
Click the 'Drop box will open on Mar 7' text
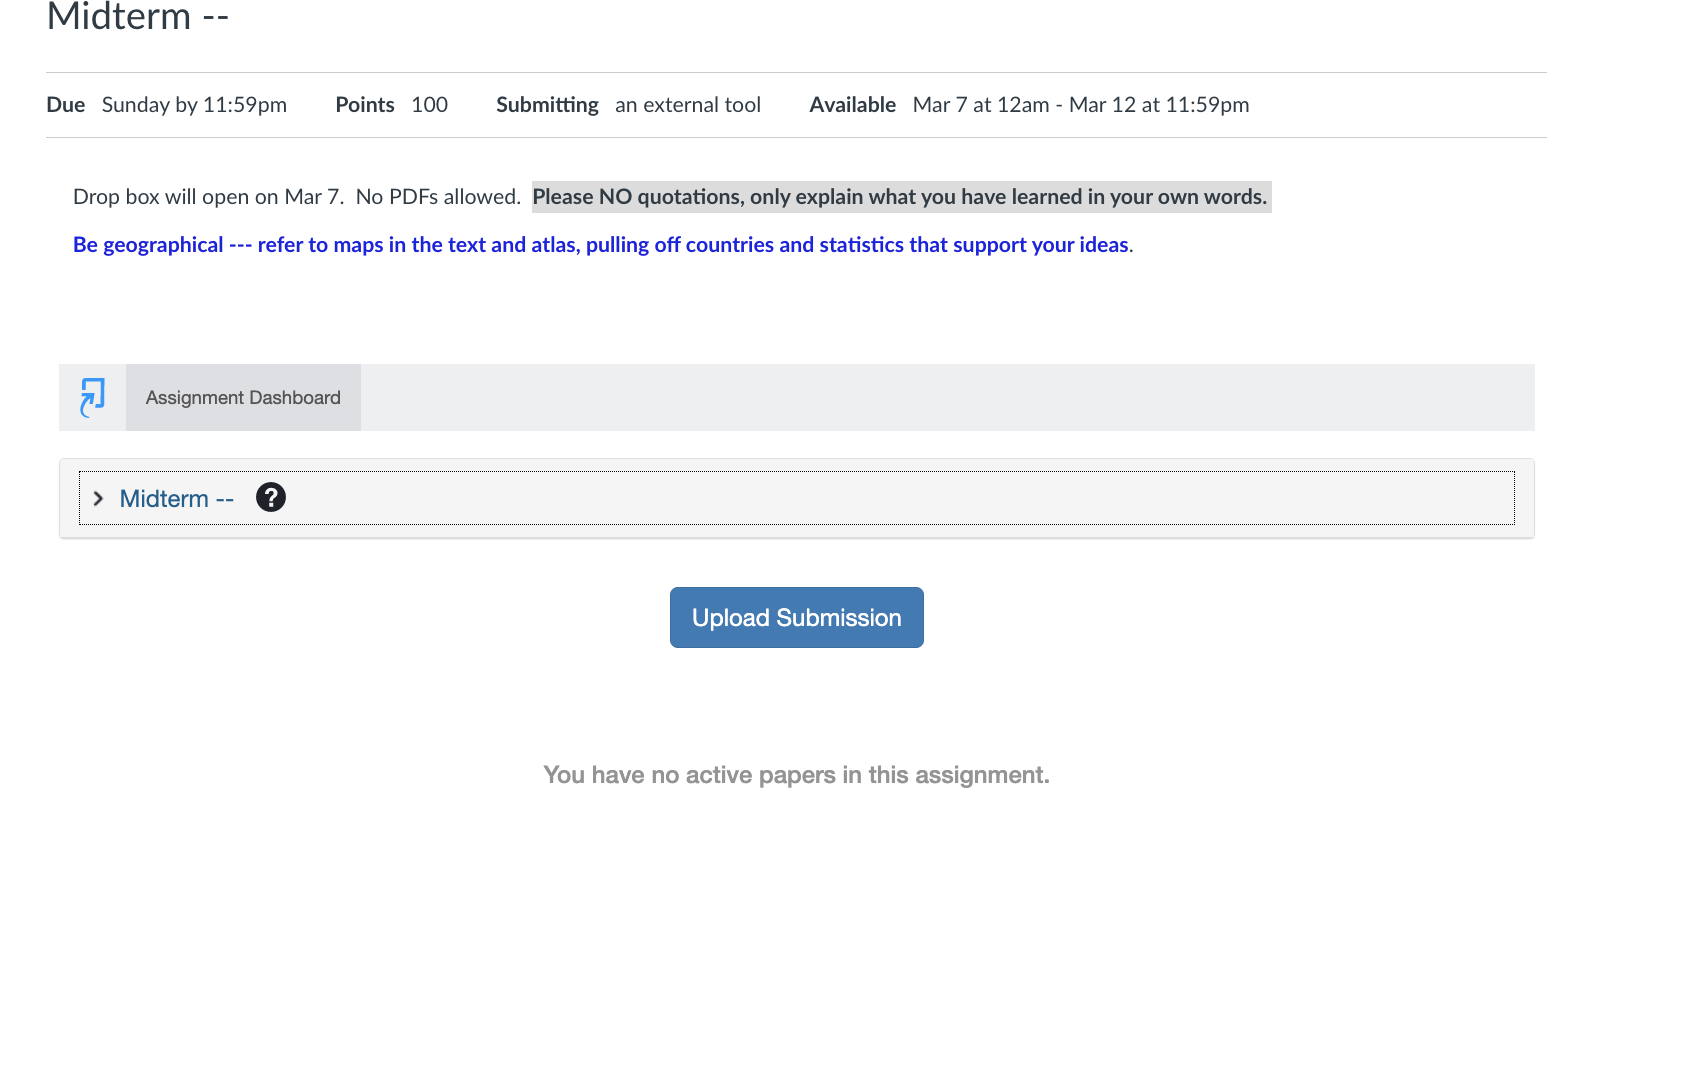pos(208,197)
